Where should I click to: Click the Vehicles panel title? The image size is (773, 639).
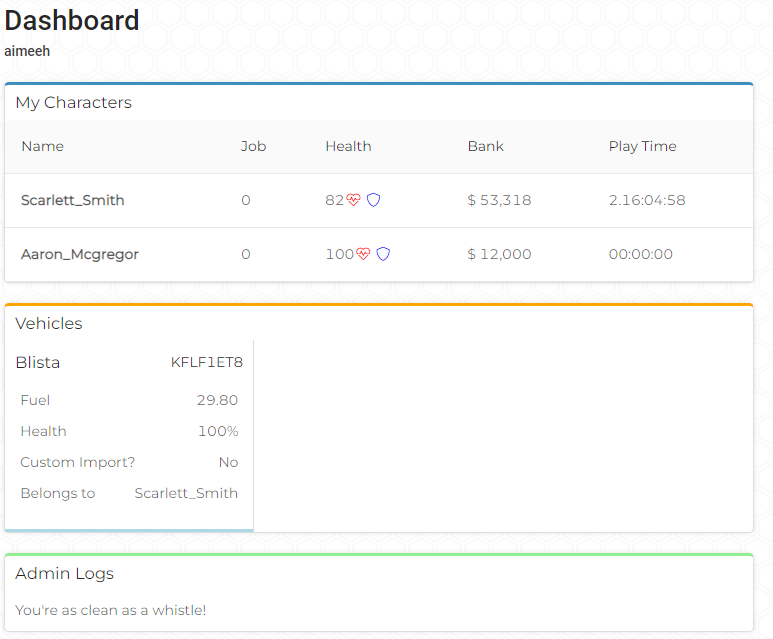[x=49, y=323]
